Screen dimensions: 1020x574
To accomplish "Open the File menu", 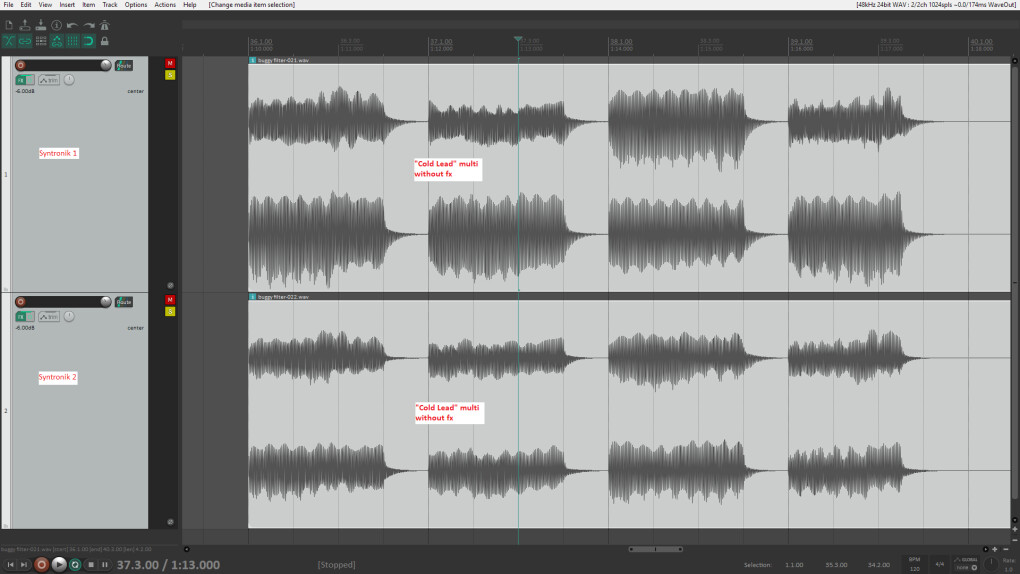I will [x=8, y=5].
